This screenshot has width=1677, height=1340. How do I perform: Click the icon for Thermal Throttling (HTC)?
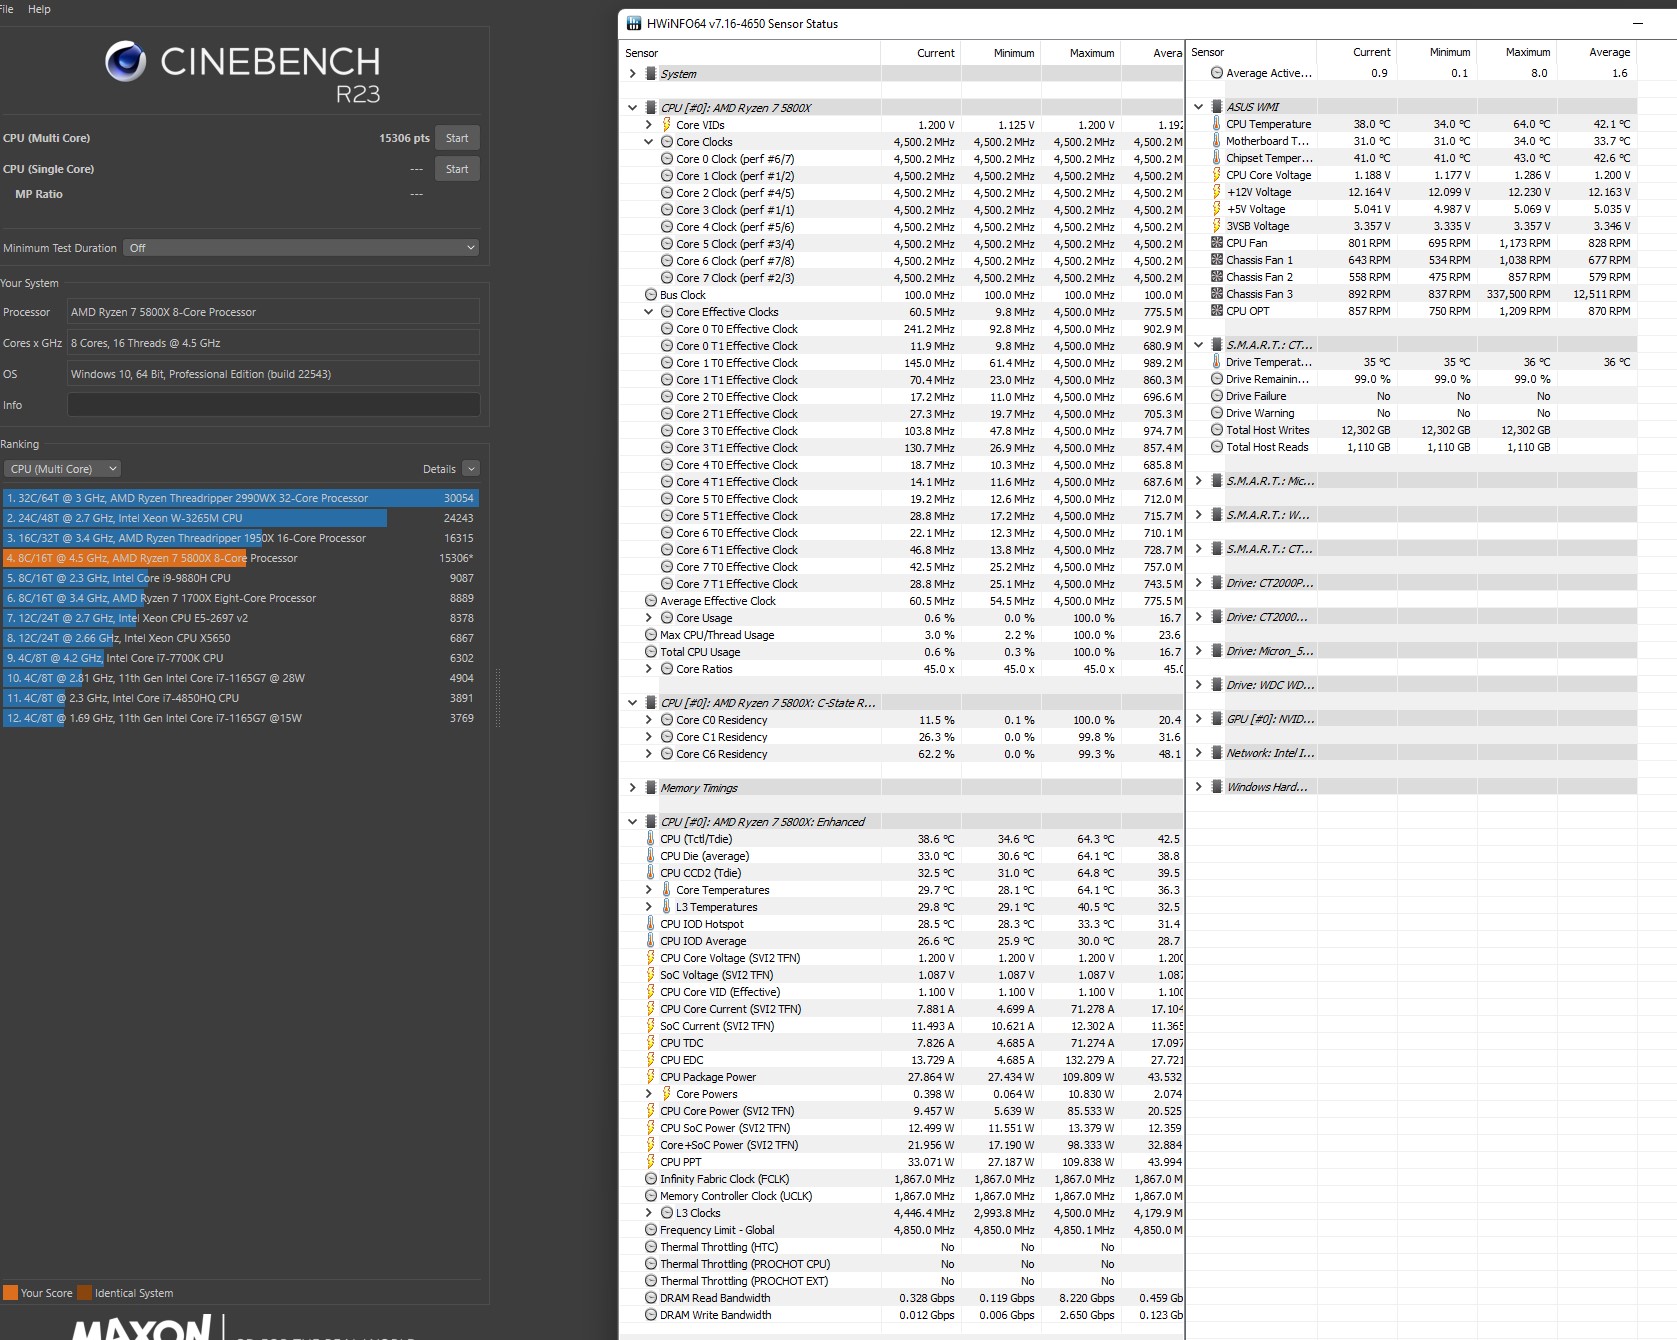pyautogui.click(x=651, y=1247)
